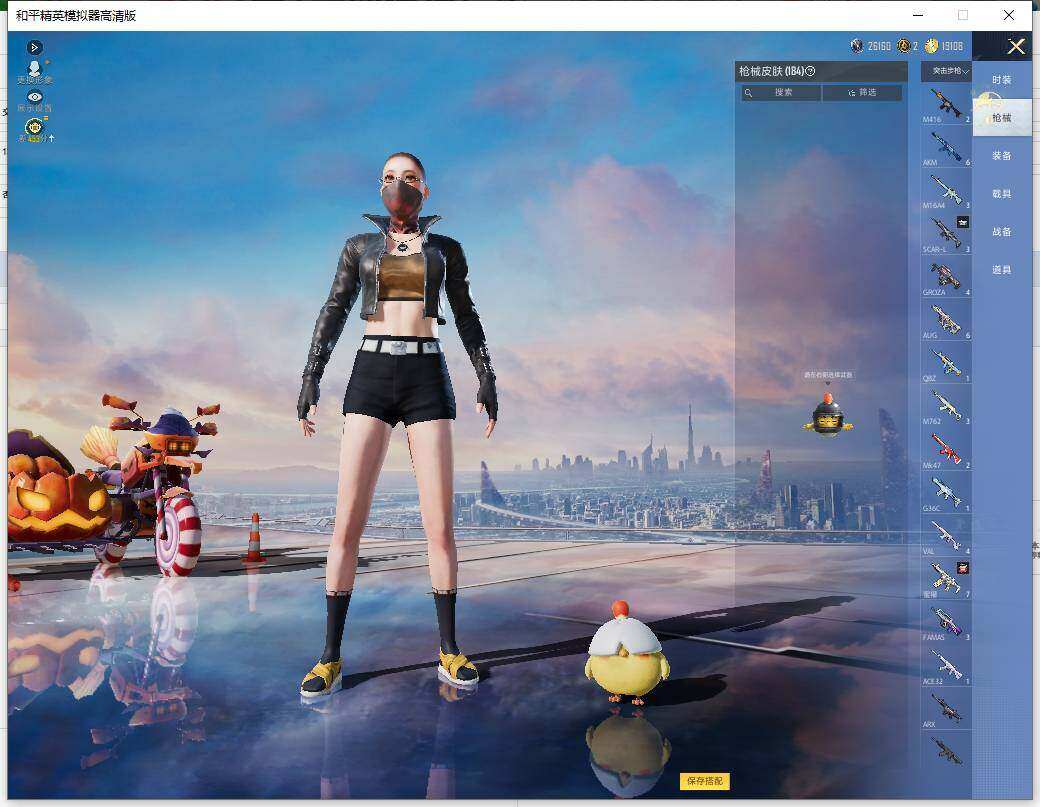Select the GROZA gun skin
The height and width of the screenshot is (807, 1040).
(x=946, y=279)
